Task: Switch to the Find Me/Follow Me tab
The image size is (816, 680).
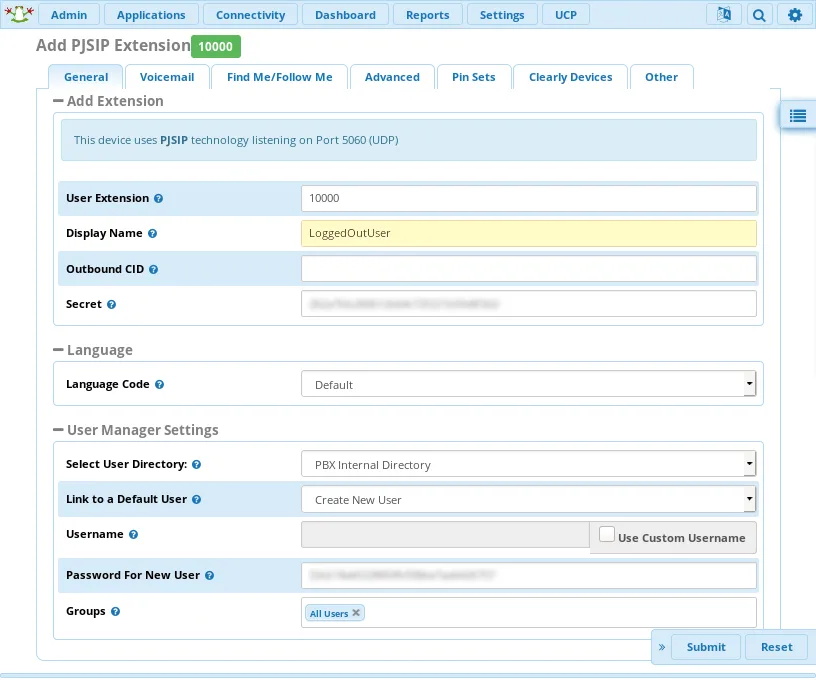Action: [x=279, y=77]
